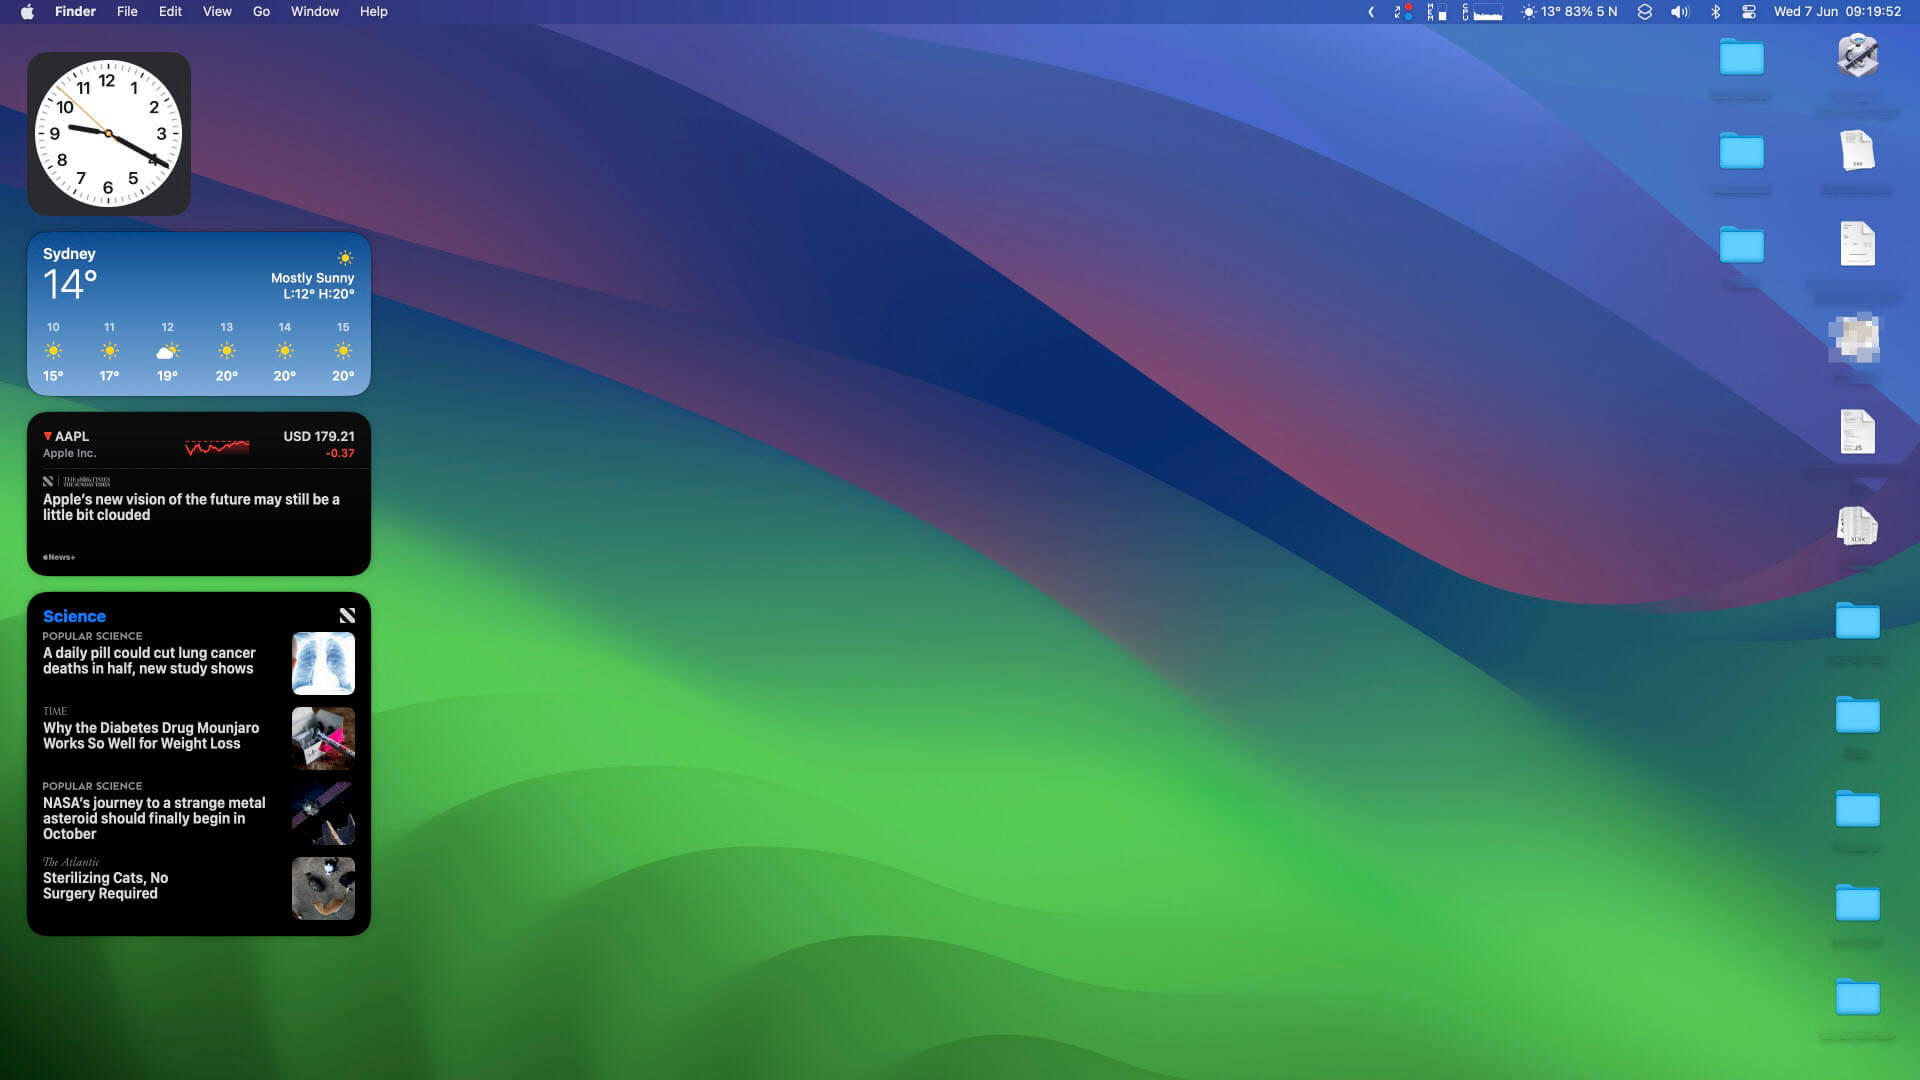Launch the app icon at the desktop top-right
The image size is (1920, 1080).
click(1857, 55)
